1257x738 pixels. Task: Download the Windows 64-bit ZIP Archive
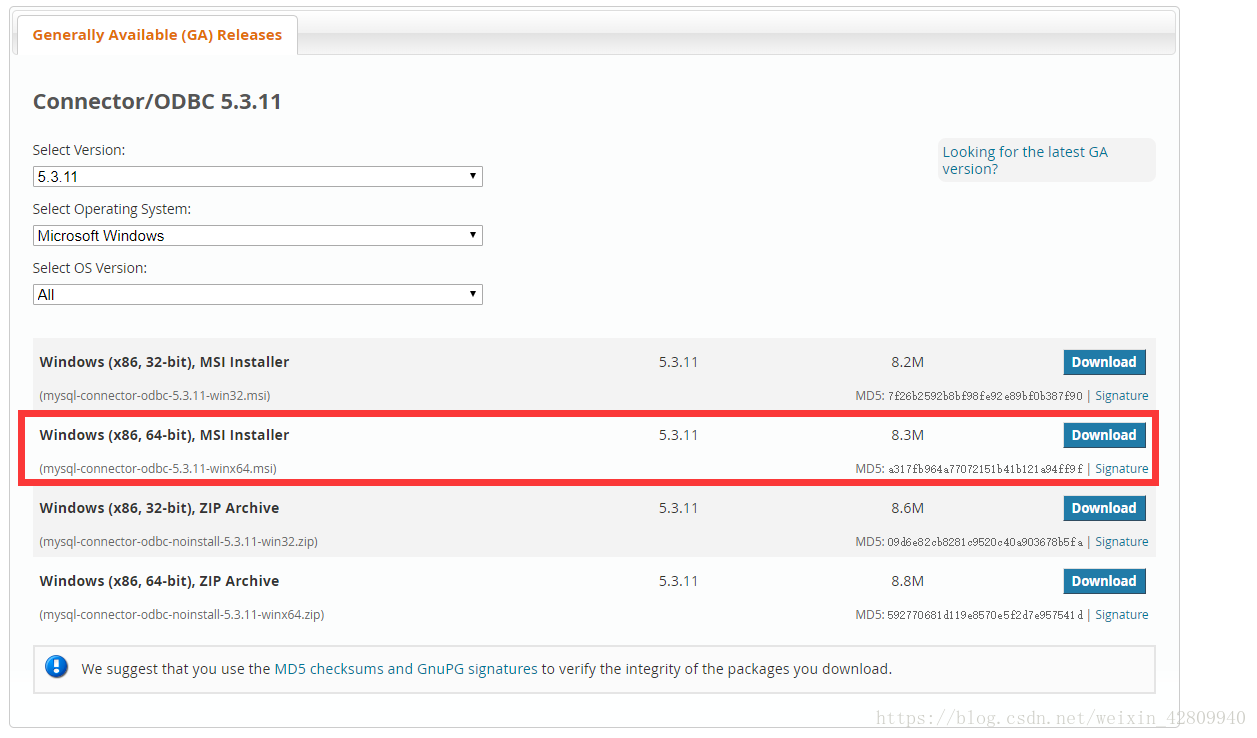click(x=1104, y=581)
